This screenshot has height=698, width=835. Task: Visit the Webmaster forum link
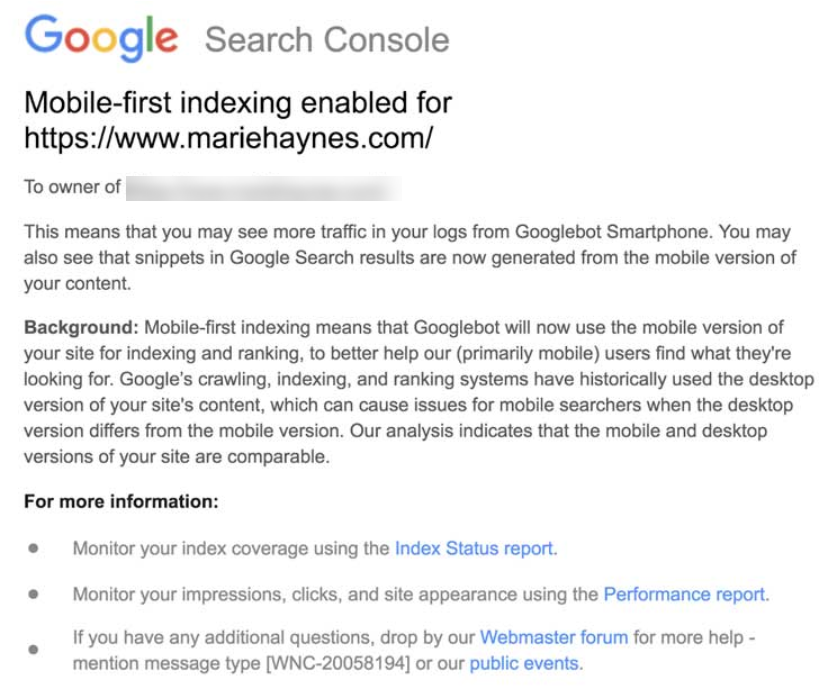coord(554,637)
